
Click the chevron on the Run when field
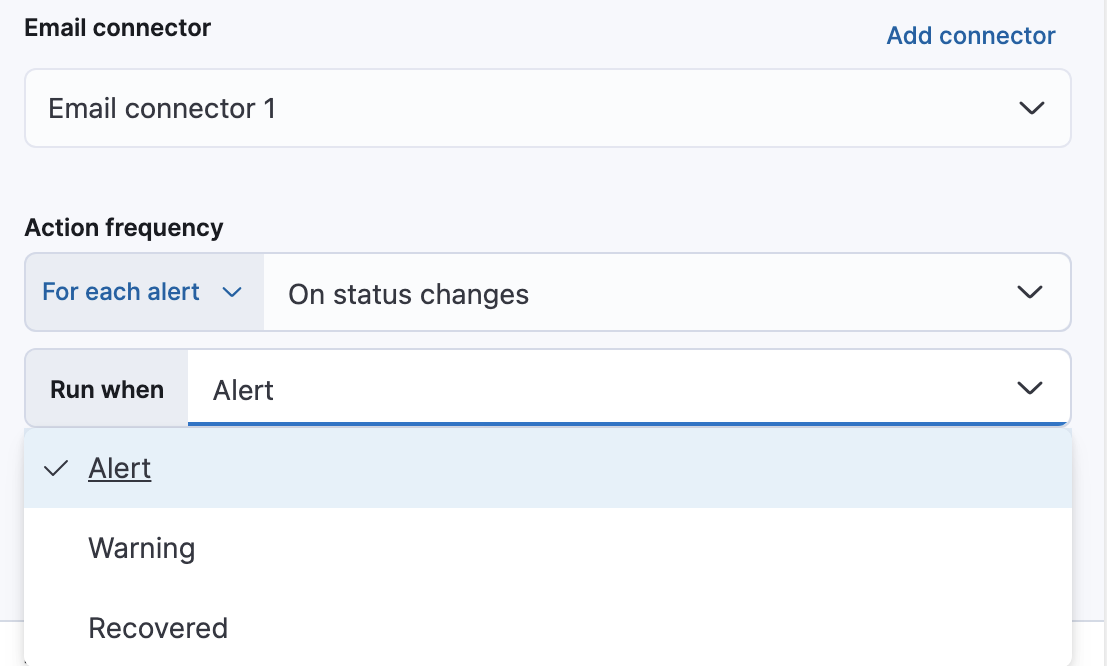1029,387
